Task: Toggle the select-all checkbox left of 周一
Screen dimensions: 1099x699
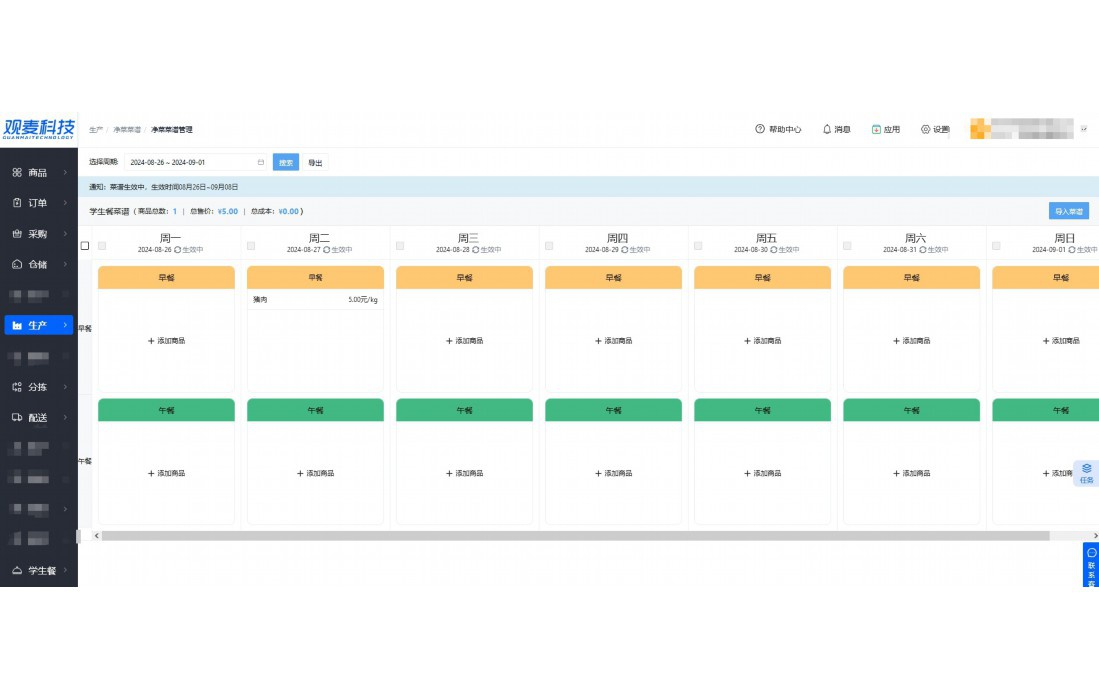Action: (85, 245)
